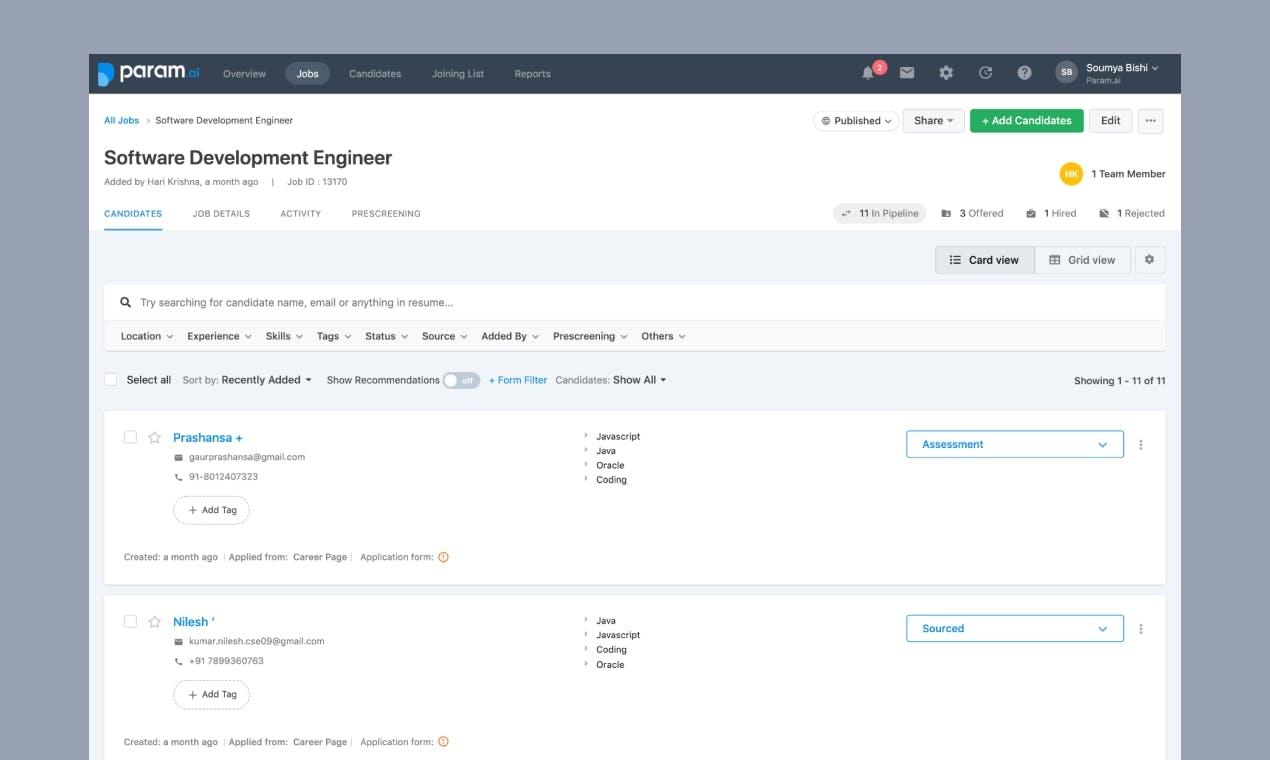Click the Edit button
The width and height of the screenshot is (1270, 760).
[x=1111, y=121]
